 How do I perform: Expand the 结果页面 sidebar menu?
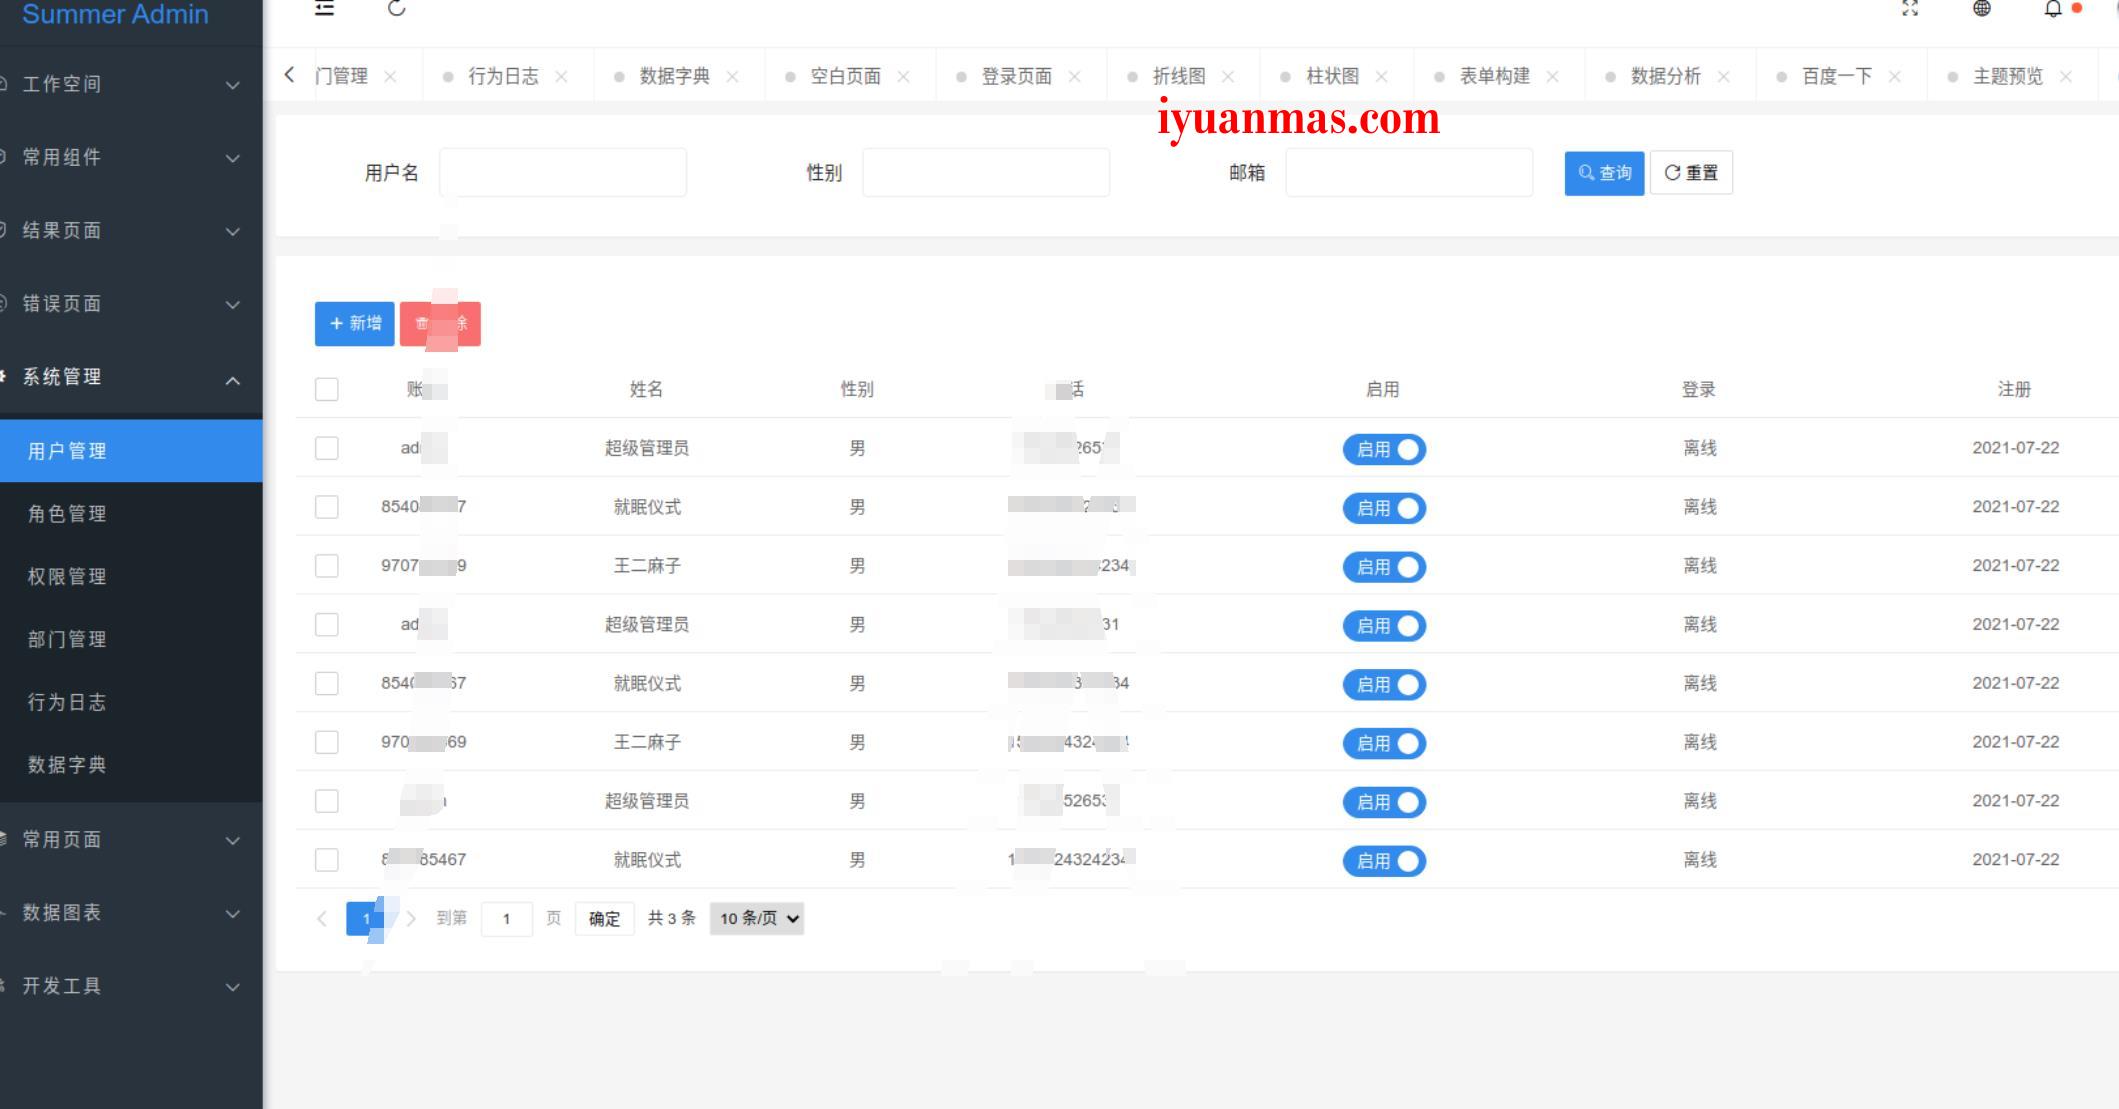(131, 230)
